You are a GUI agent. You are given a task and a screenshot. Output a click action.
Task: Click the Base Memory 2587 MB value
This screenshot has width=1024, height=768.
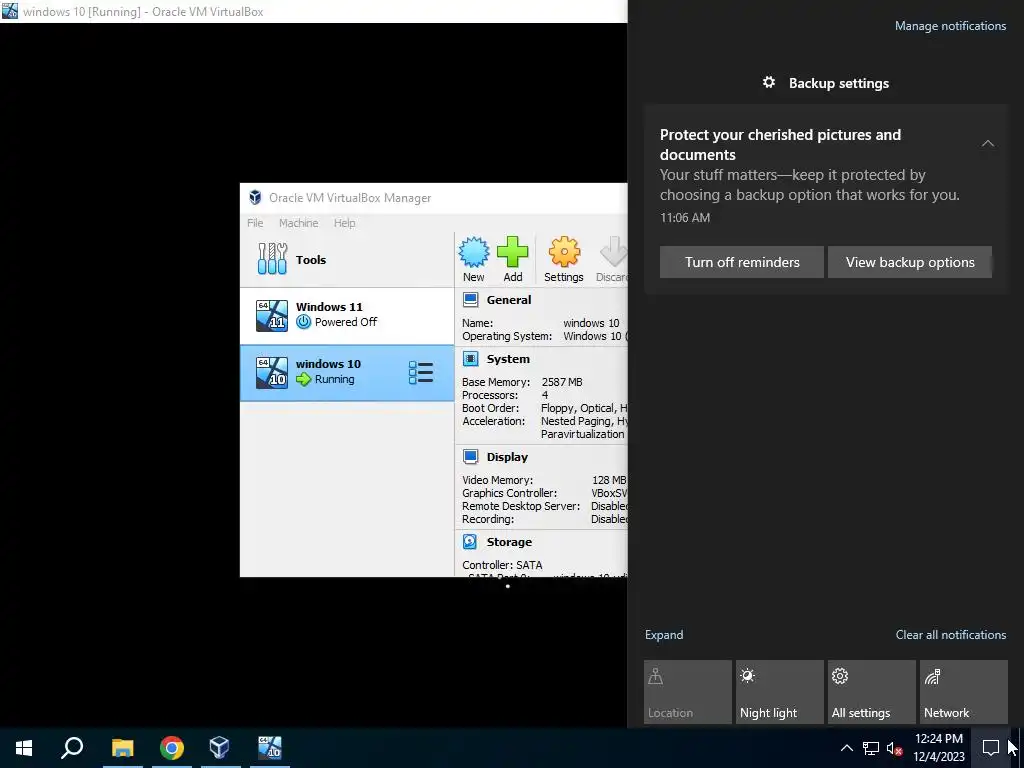562,382
